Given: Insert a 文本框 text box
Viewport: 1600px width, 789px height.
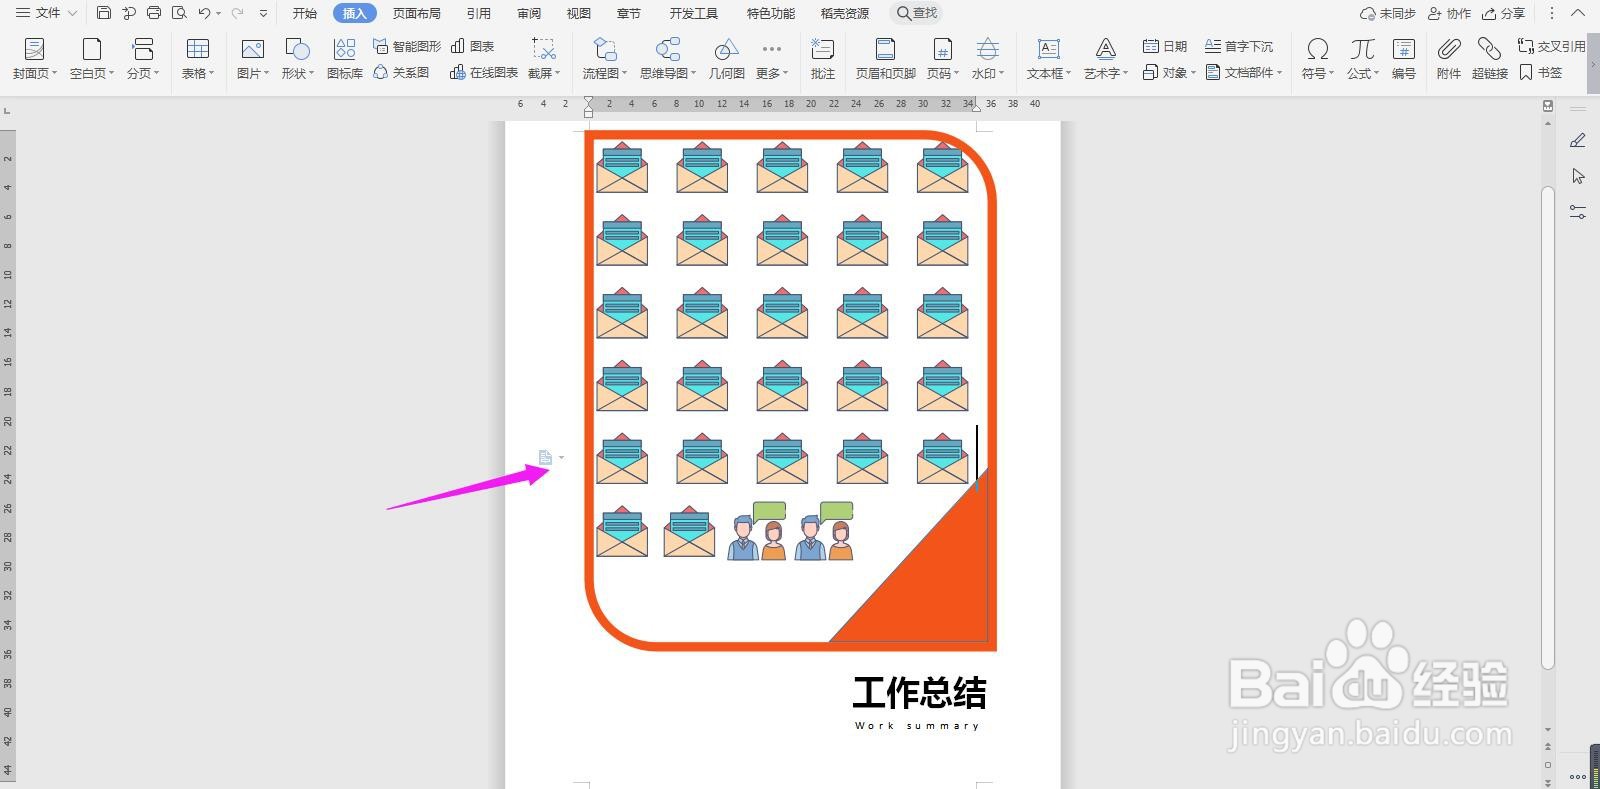Looking at the screenshot, I should (1049, 59).
